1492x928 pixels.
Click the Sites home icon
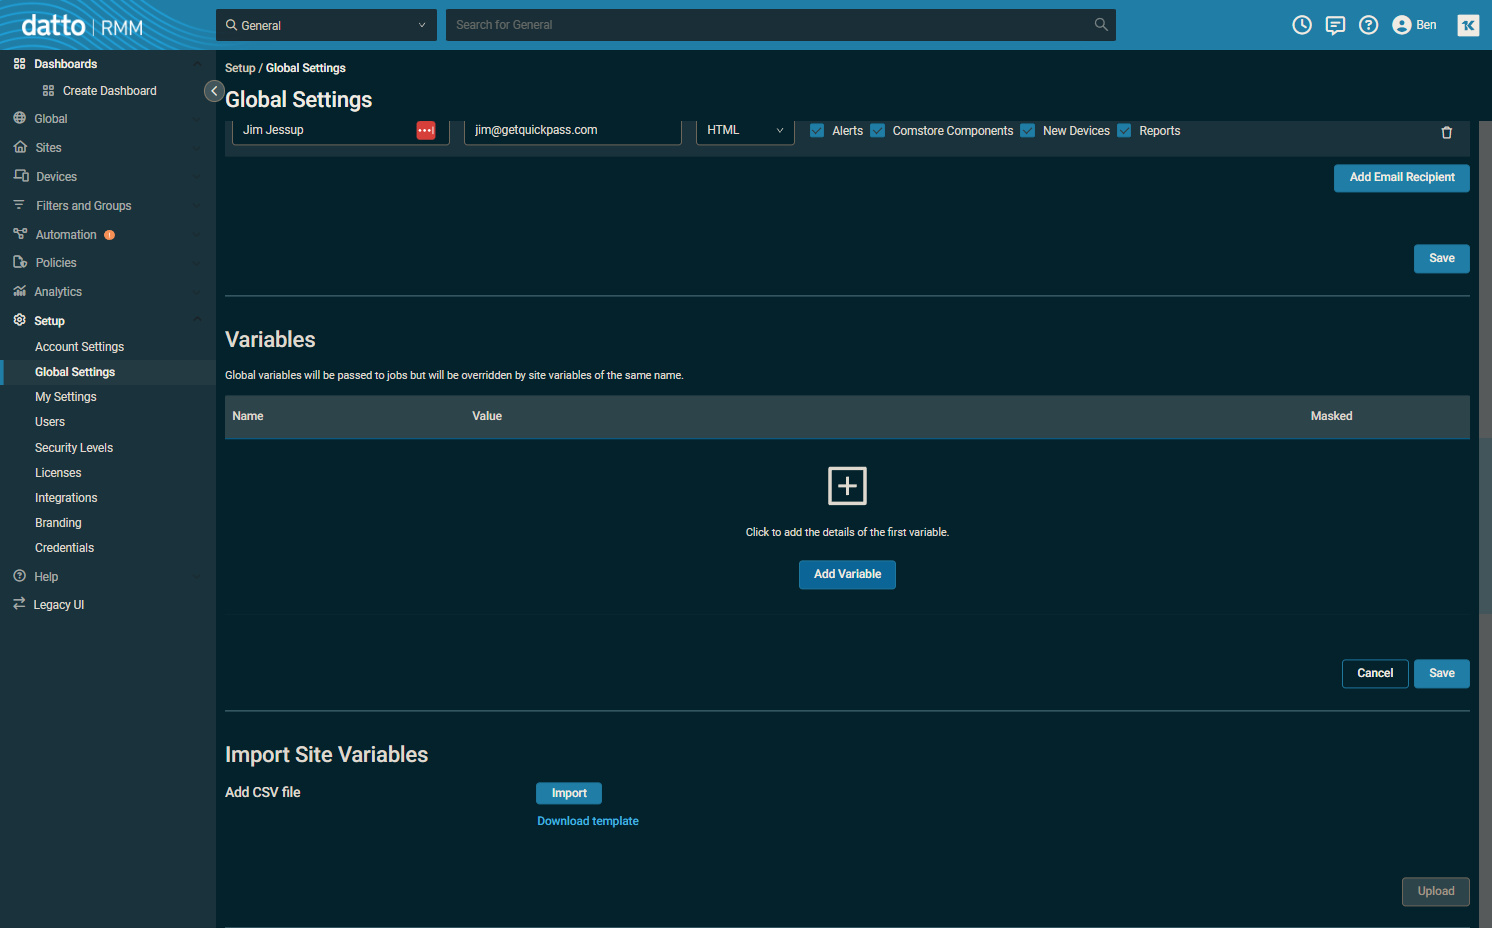(20, 147)
